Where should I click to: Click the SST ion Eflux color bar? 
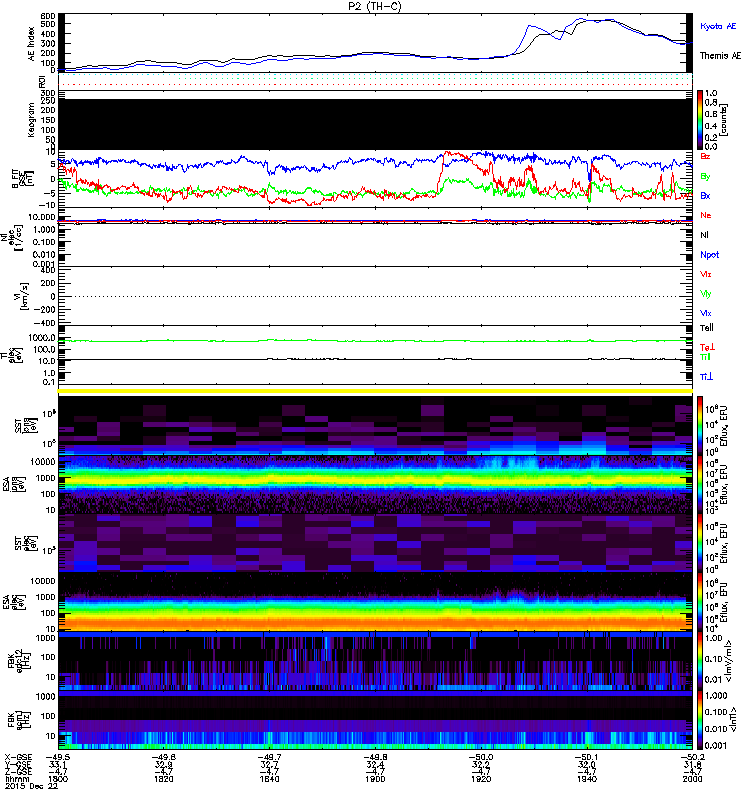coord(699,426)
